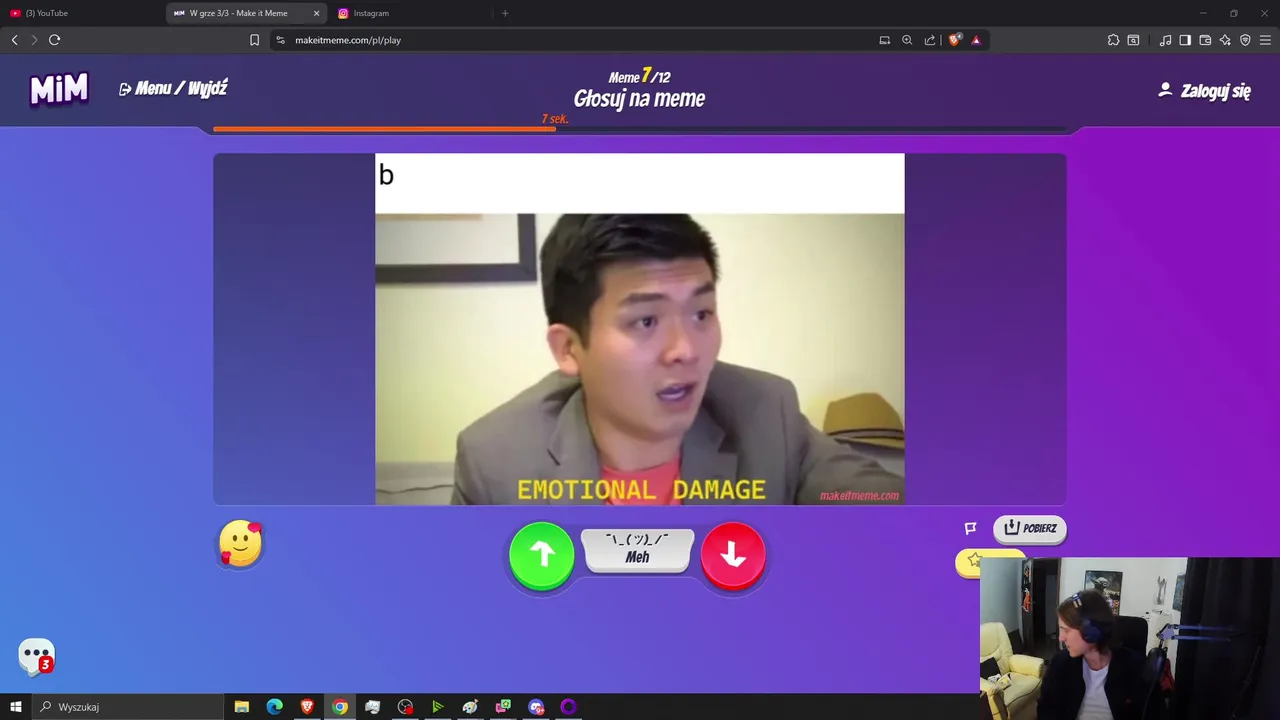Click Menu / Wyjdź to exit game
This screenshot has height=720, width=1280.
(173, 89)
